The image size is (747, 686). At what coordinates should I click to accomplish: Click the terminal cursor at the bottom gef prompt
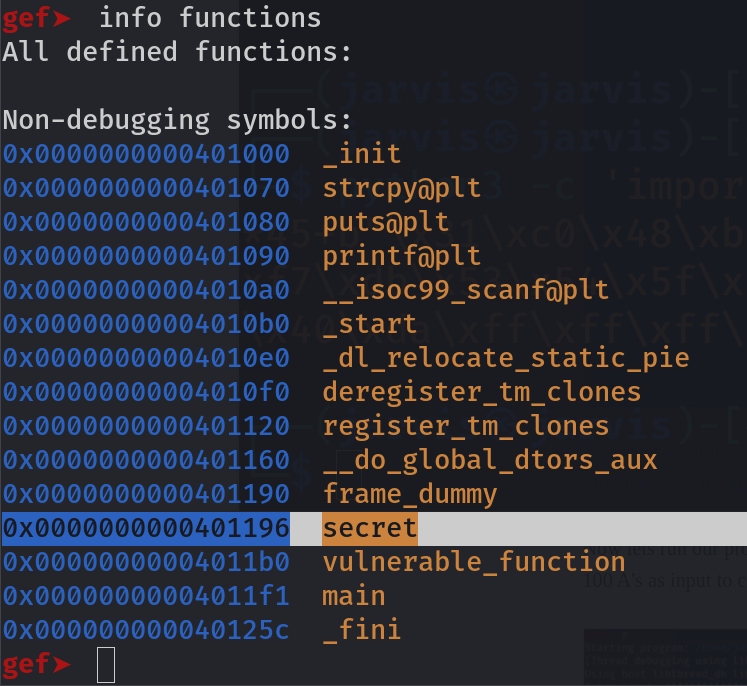[x=105, y=665]
